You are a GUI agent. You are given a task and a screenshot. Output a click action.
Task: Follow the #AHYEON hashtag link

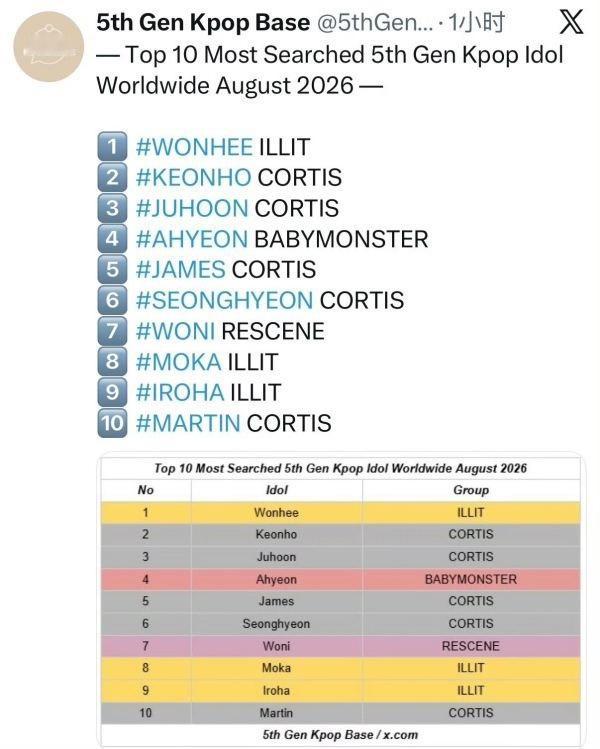[x=192, y=239]
